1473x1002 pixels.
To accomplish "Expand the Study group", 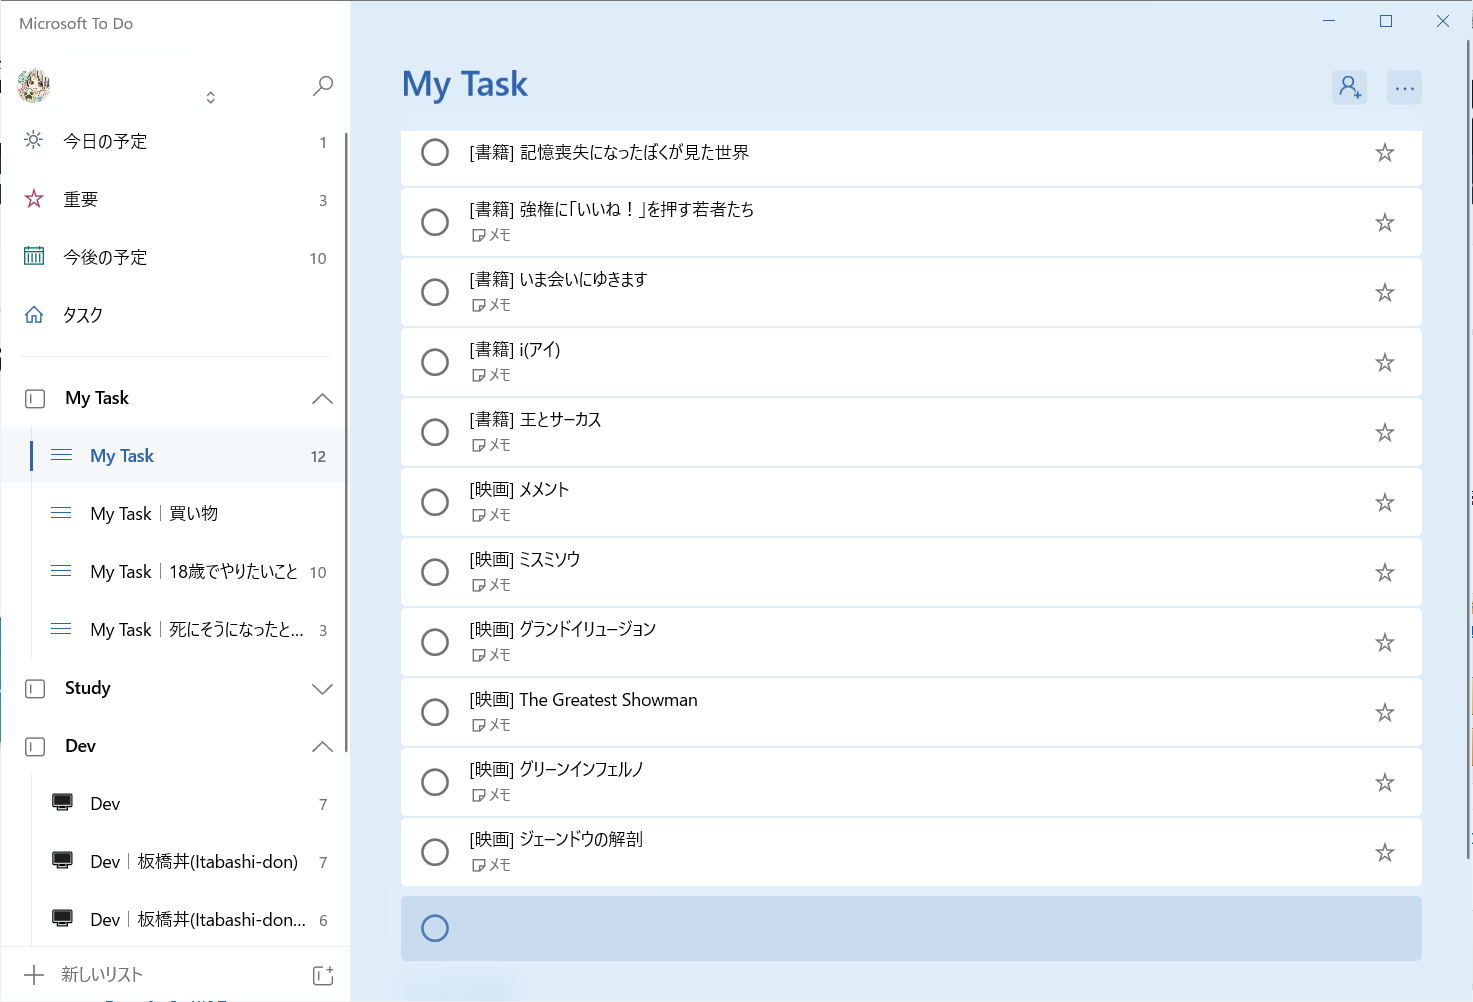I will coord(321,688).
